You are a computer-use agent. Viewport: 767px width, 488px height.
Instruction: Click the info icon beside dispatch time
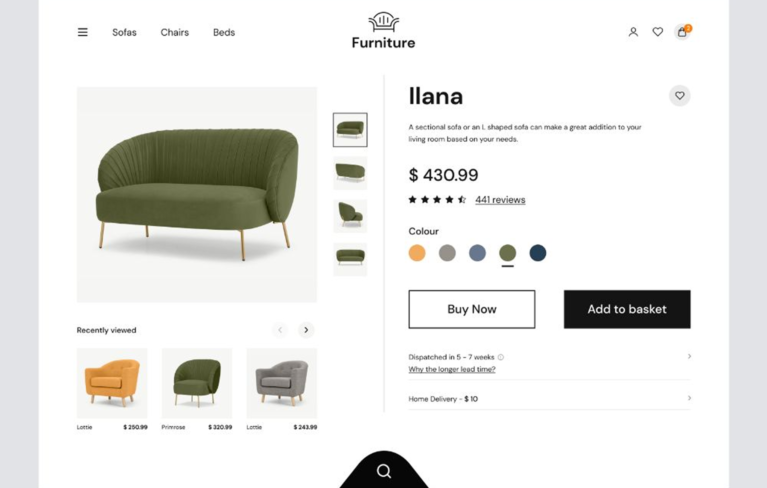click(x=501, y=357)
